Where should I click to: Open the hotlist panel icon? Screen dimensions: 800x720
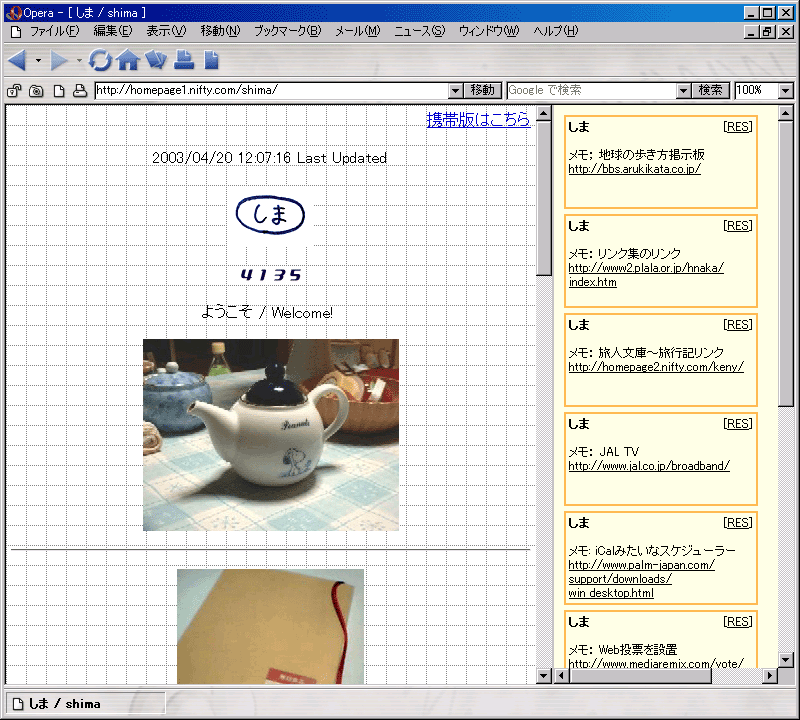[156, 60]
